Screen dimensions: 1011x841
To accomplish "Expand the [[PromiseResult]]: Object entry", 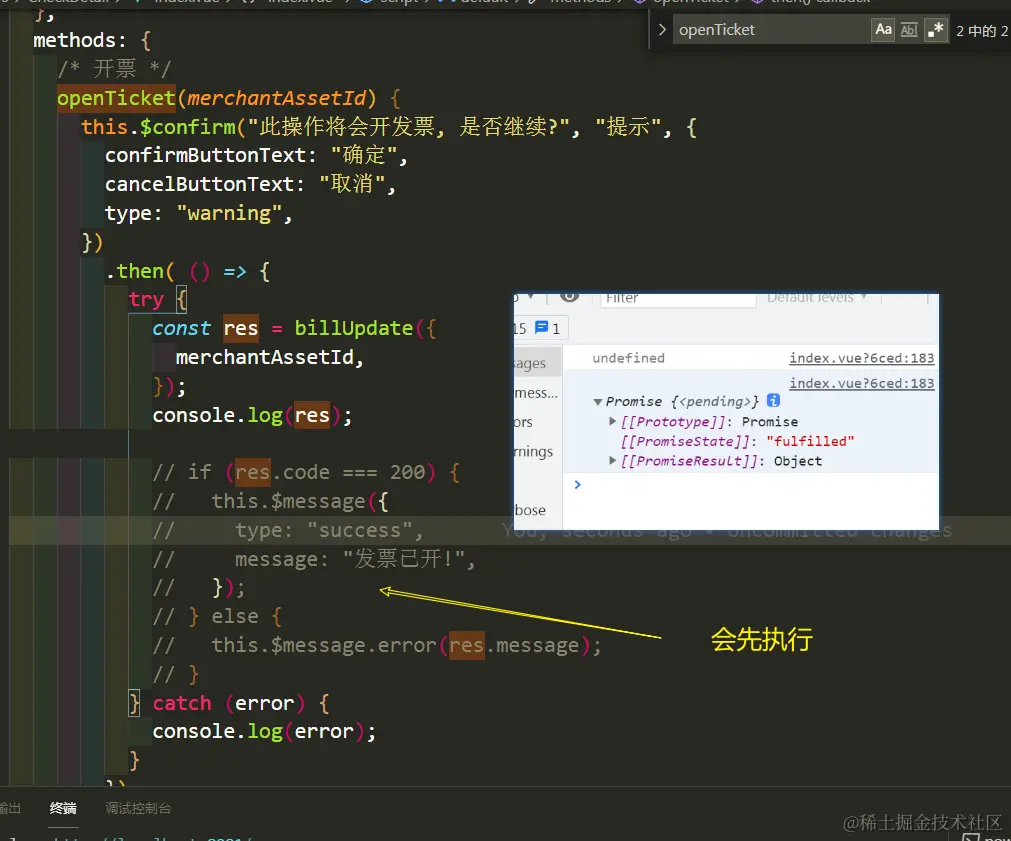I will point(613,460).
